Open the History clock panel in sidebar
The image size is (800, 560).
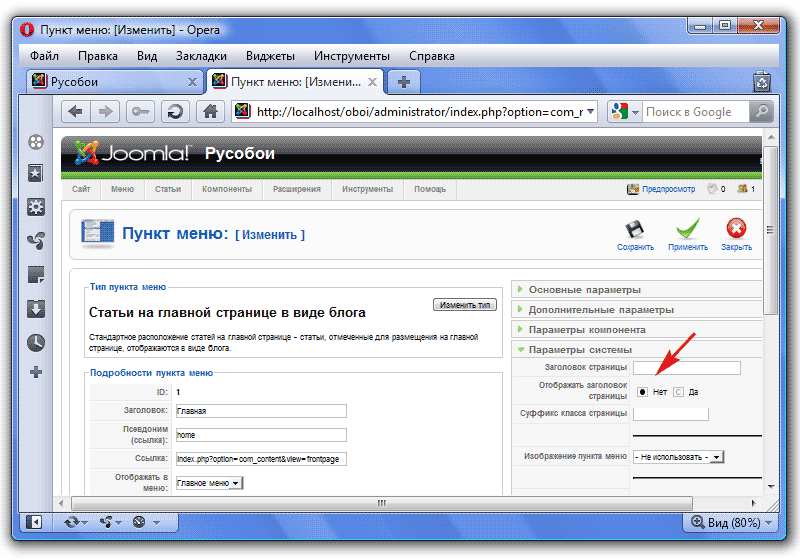click(36, 342)
